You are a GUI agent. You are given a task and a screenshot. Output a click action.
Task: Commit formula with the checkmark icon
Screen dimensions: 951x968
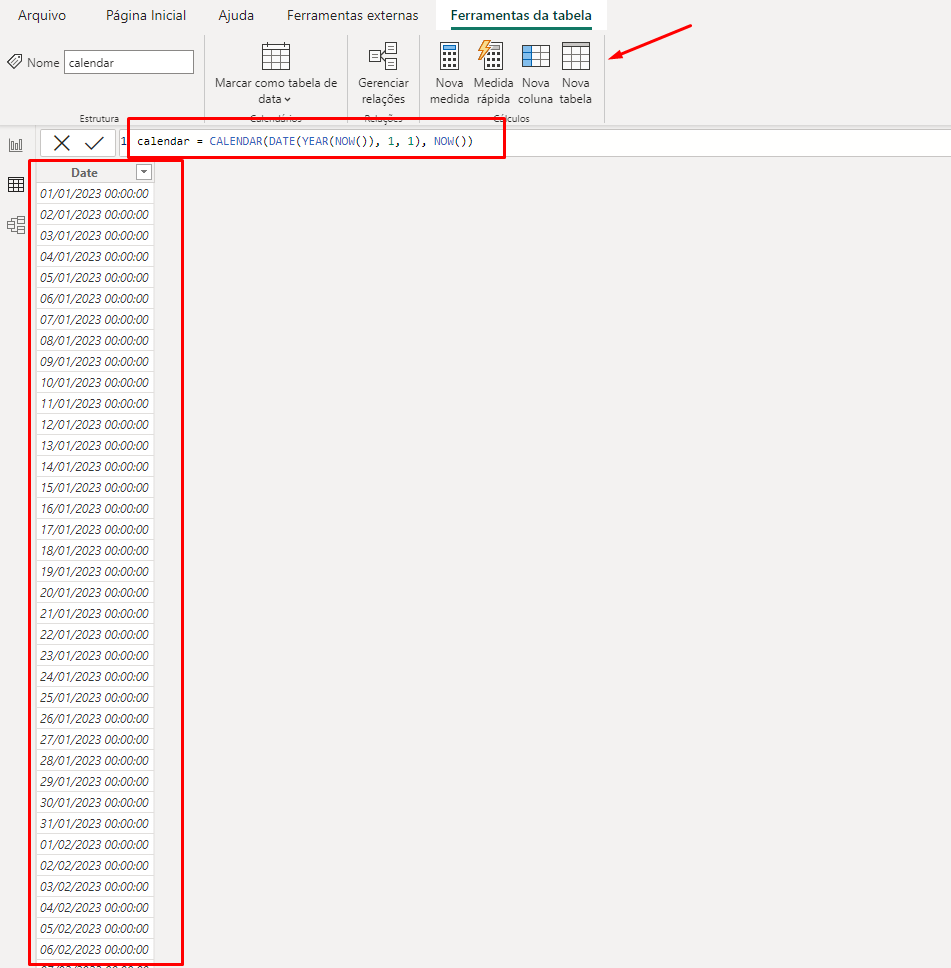point(94,143)
